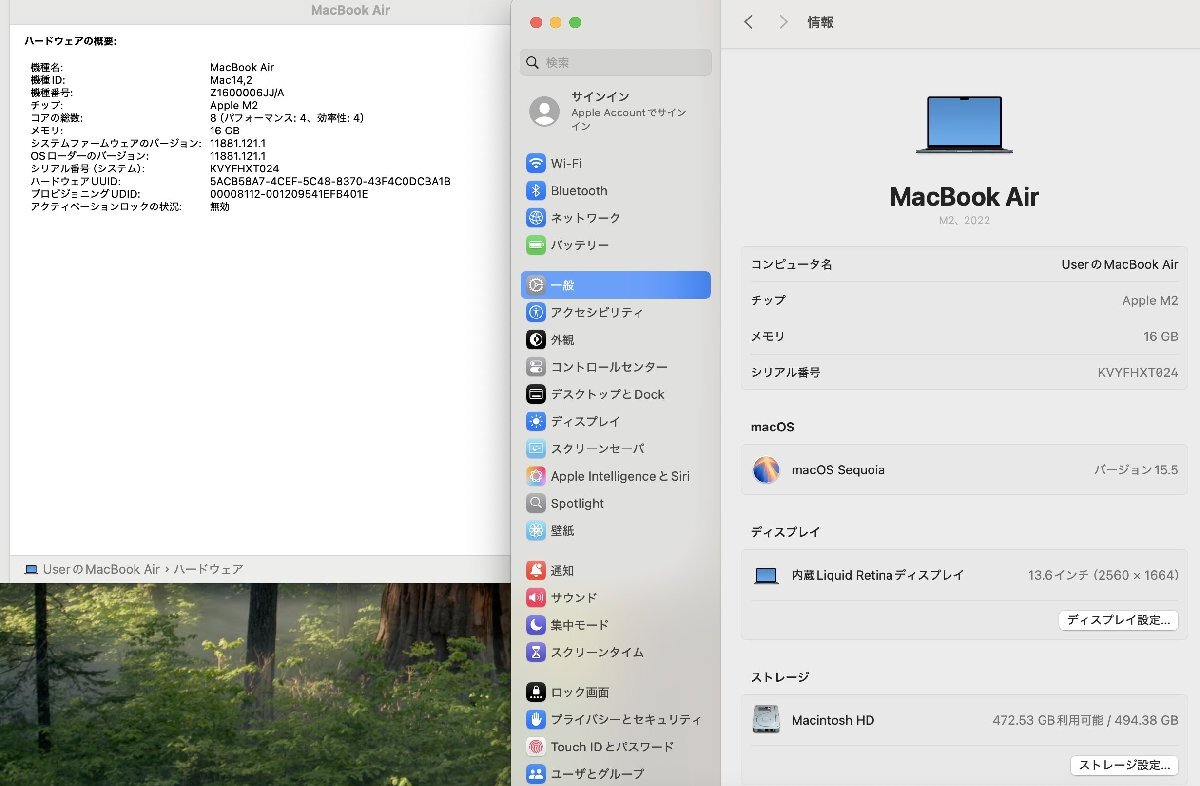Open the コントロールセンター icon
The width and height of the screenshot is (1200, 786).
tap(536, 367)
